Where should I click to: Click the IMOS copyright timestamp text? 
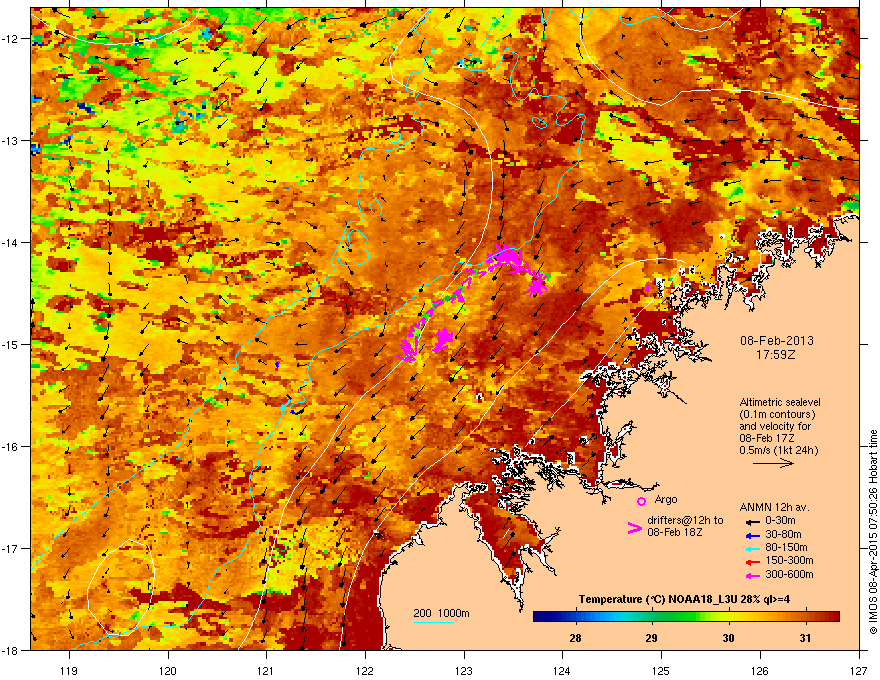(x=873, y=532)
